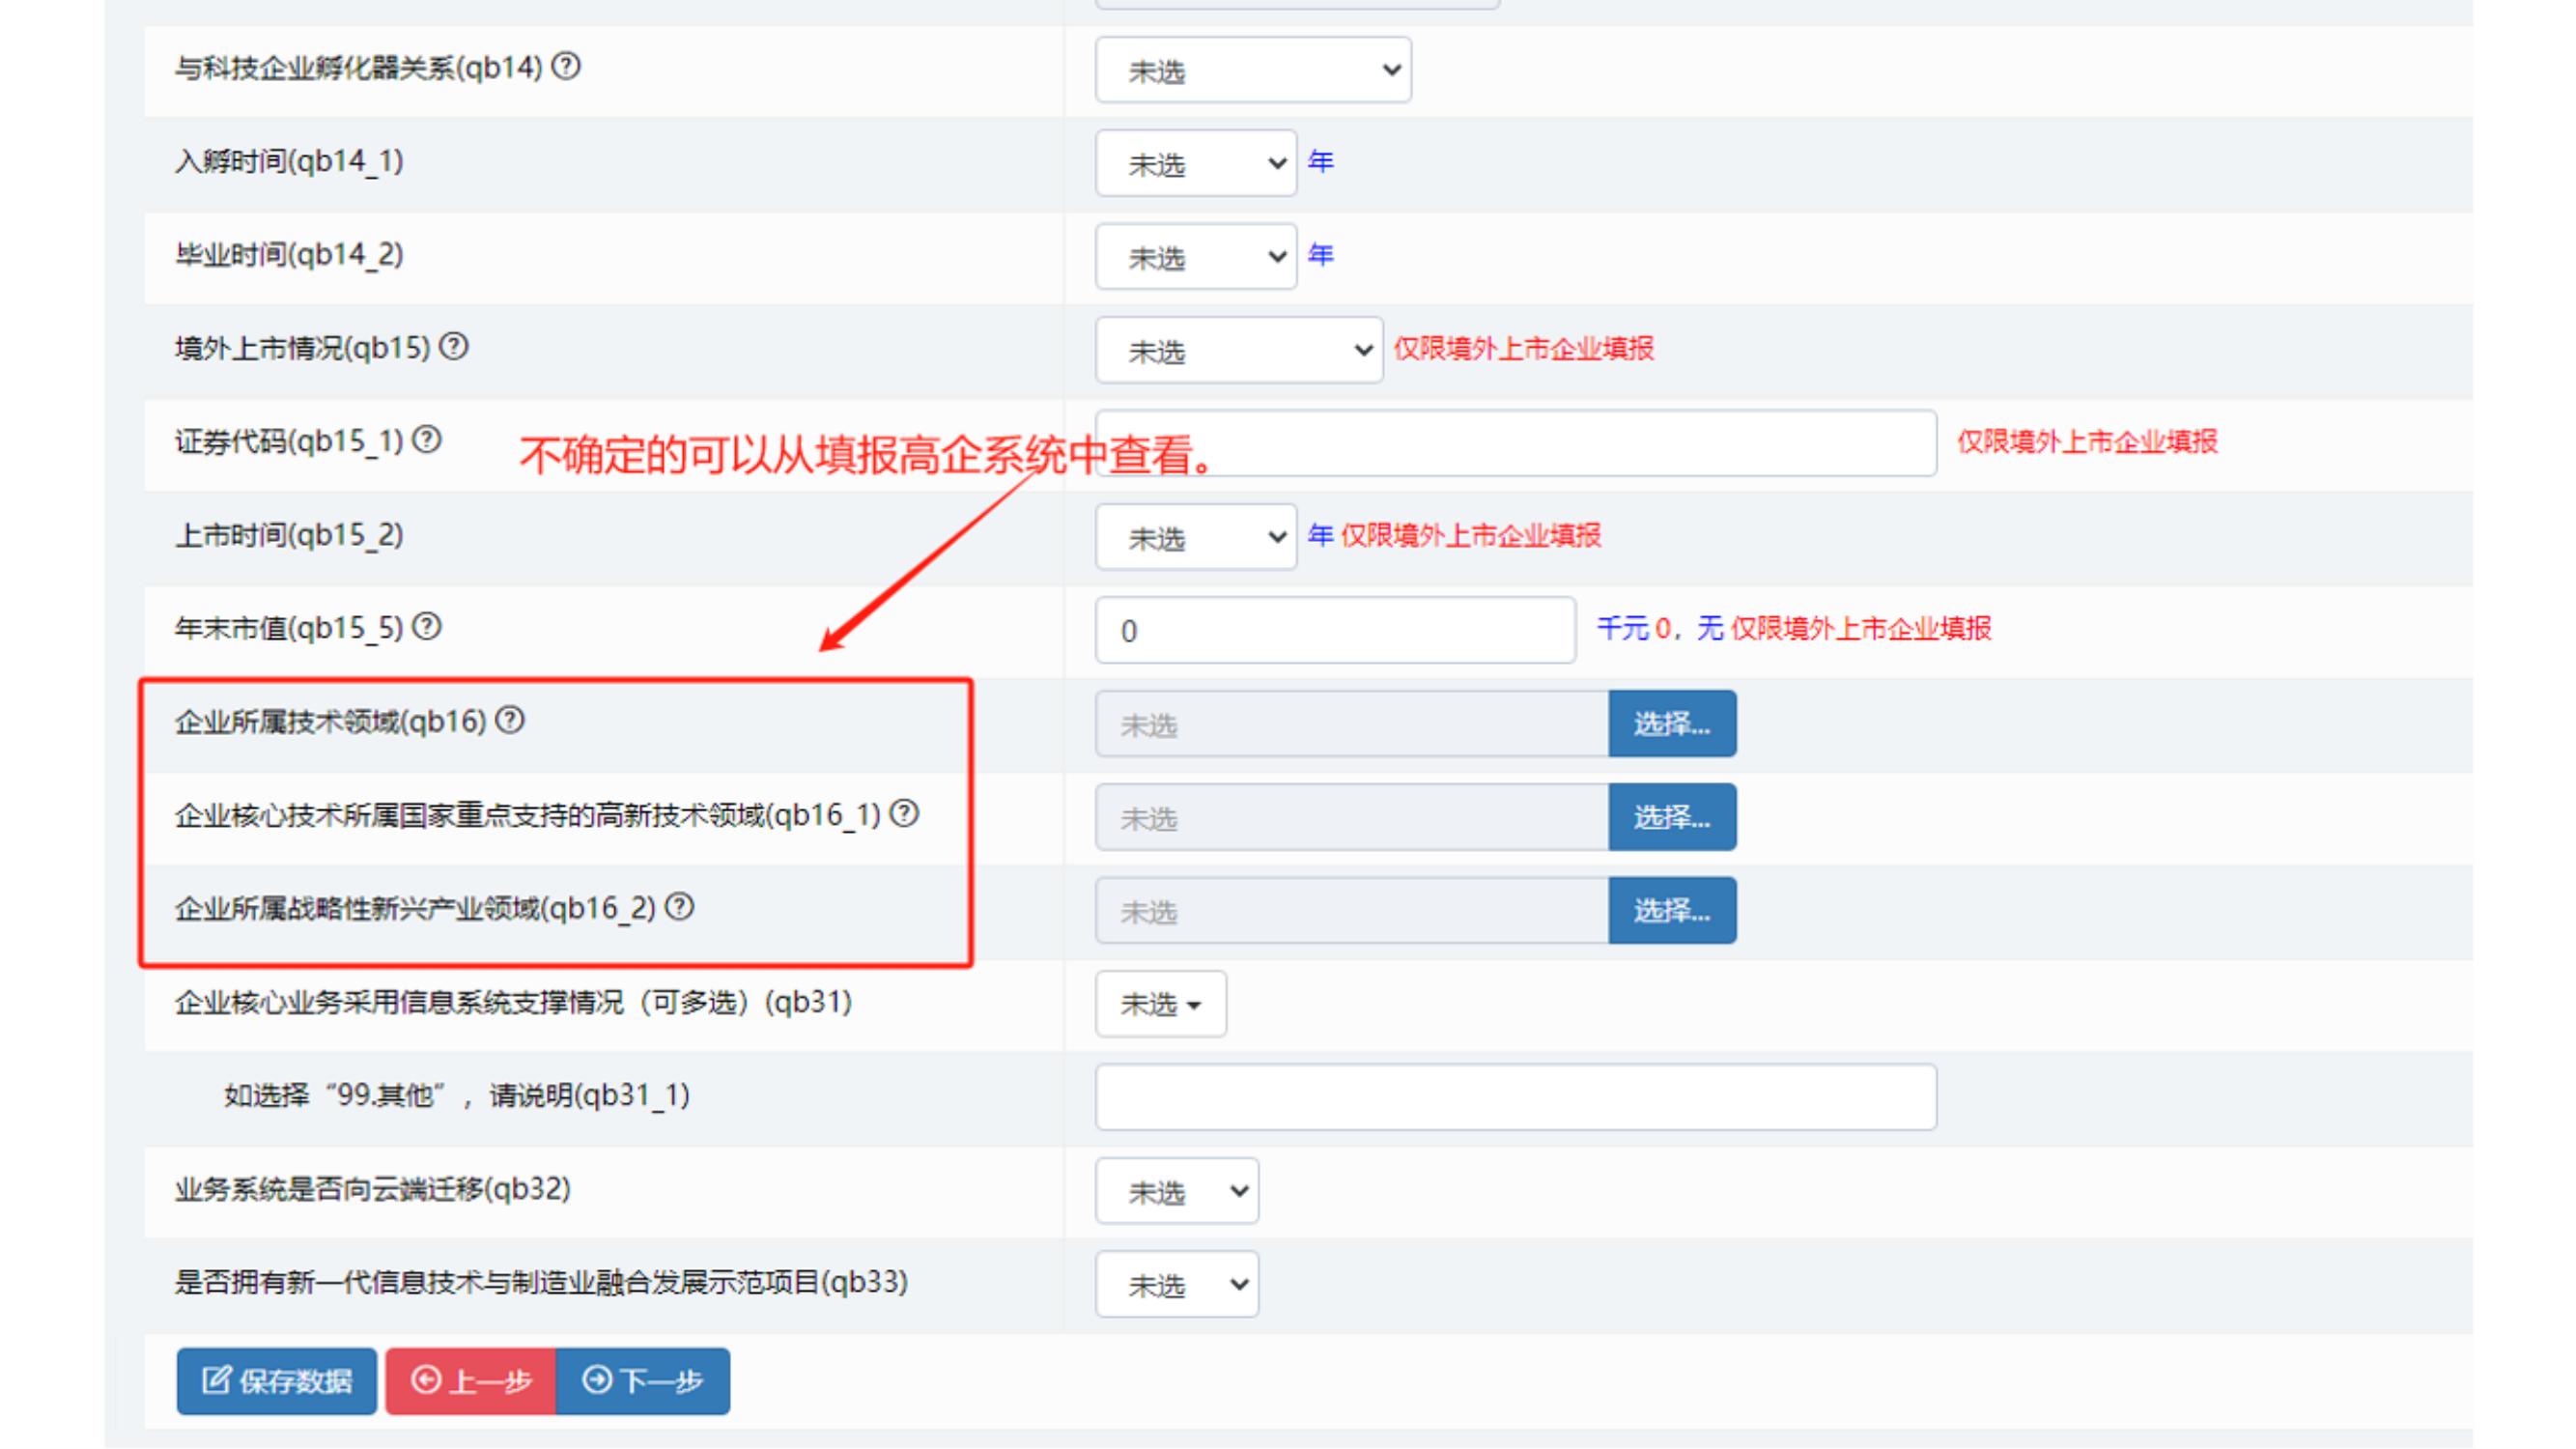Go back with 上一步 button
This screenshot has width=2576, height=1449.
pos(471,1381)
